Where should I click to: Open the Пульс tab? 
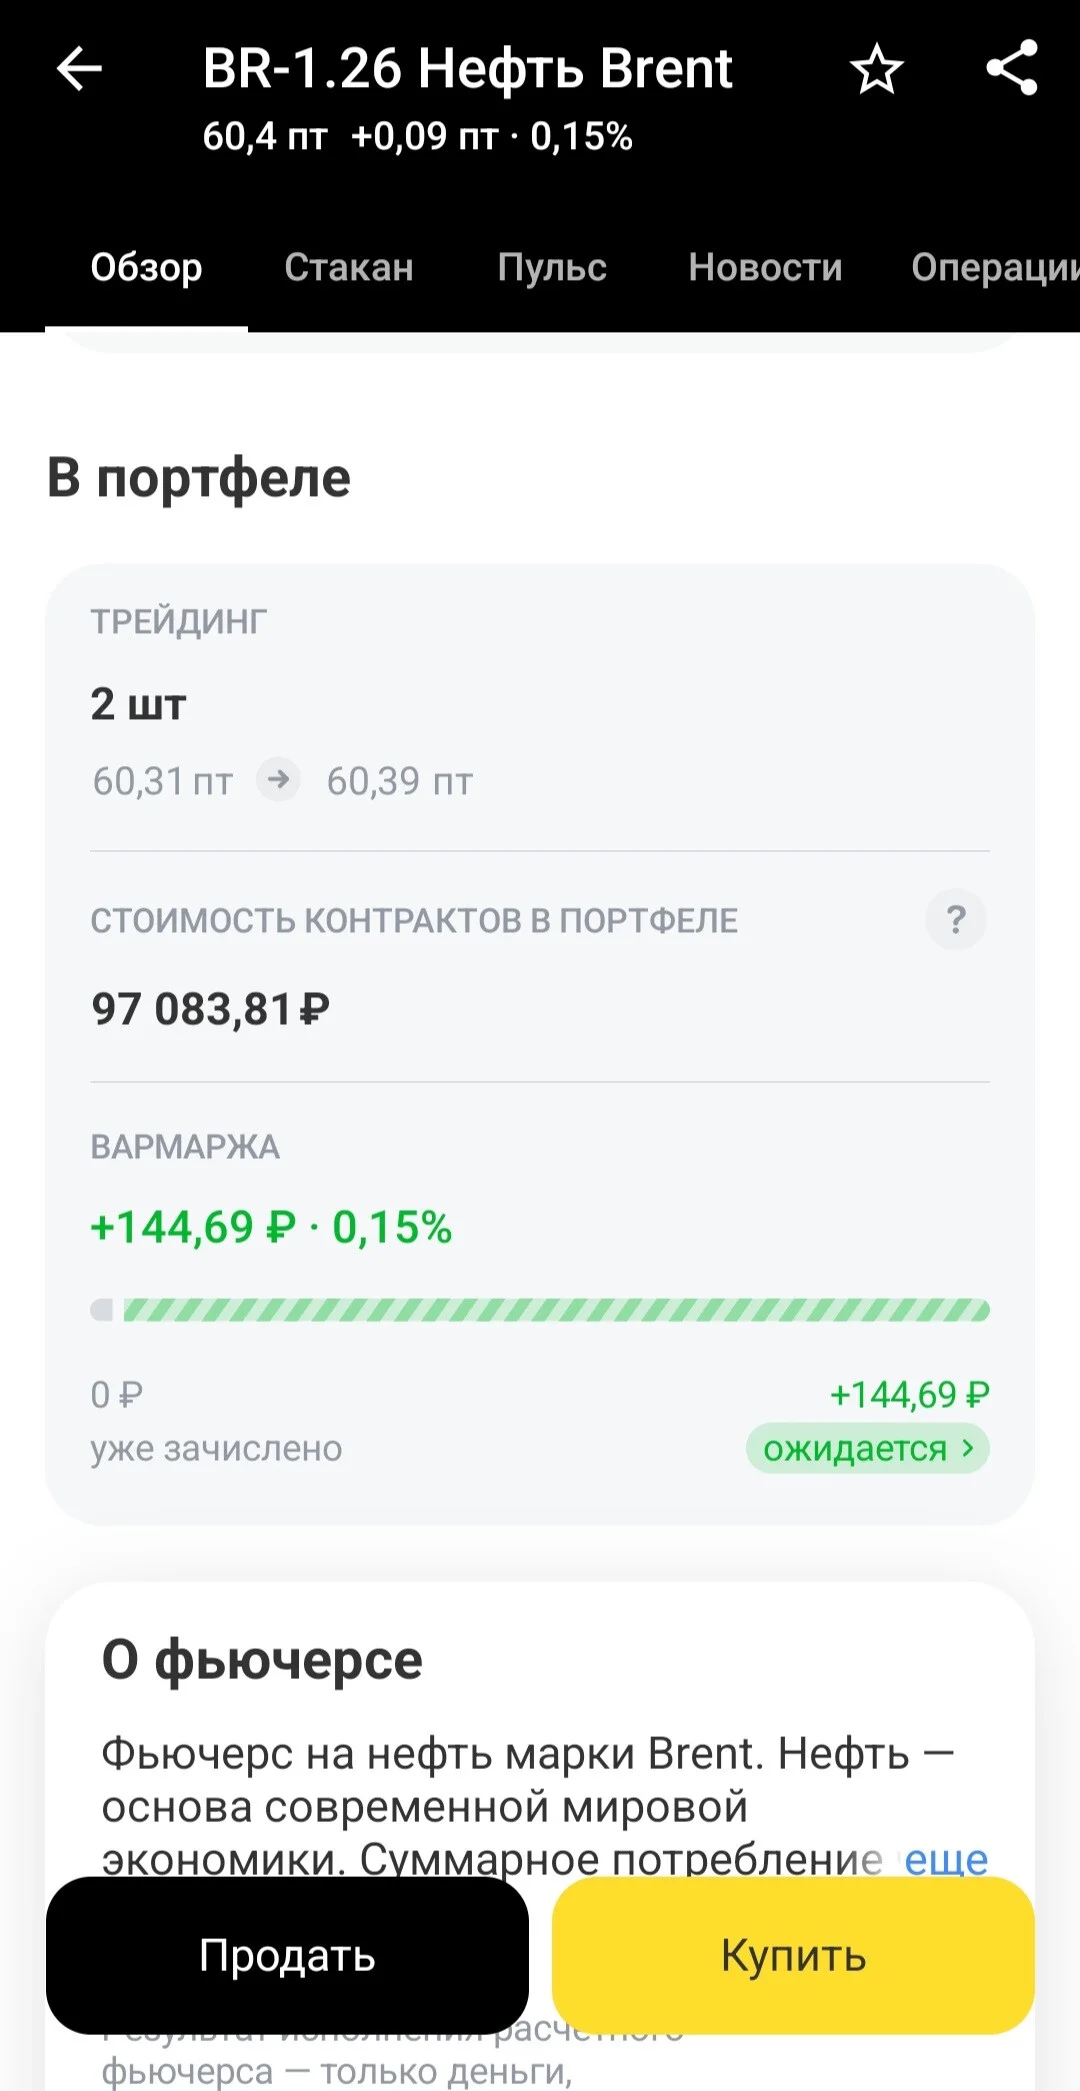pos(552,268)
